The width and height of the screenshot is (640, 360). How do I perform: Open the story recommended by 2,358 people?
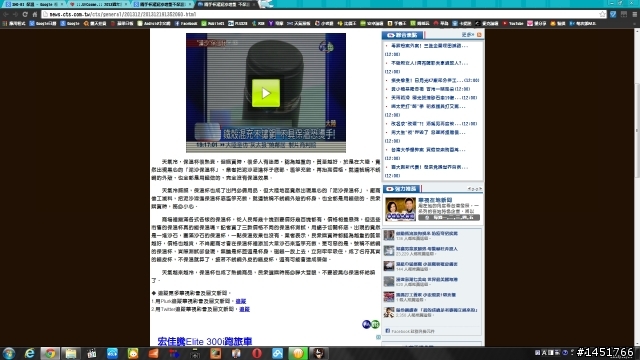[436, 310]
